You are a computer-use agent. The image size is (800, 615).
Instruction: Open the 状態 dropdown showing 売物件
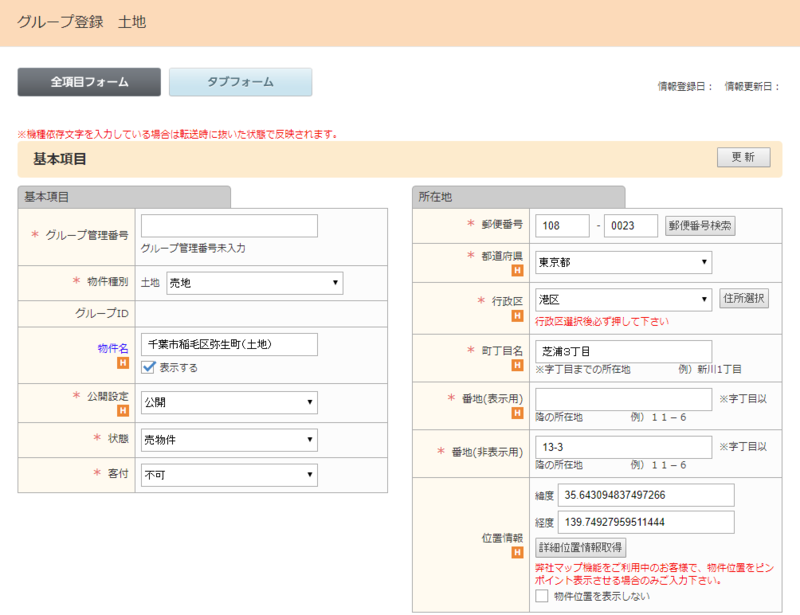(x=229, y=440)
